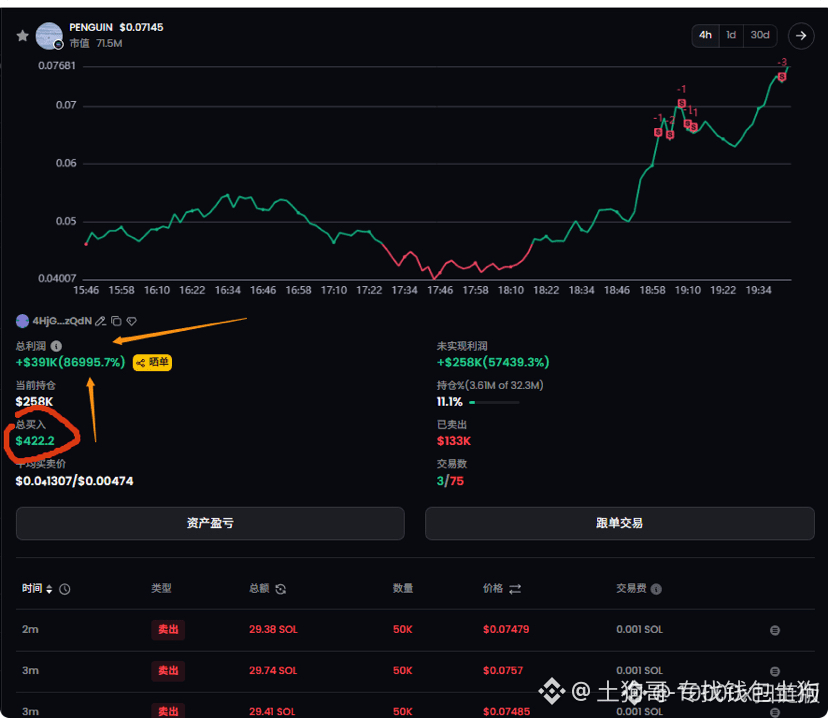Click the $133K sold value
This screenshot has height=718, width=828.
(454, 441)
